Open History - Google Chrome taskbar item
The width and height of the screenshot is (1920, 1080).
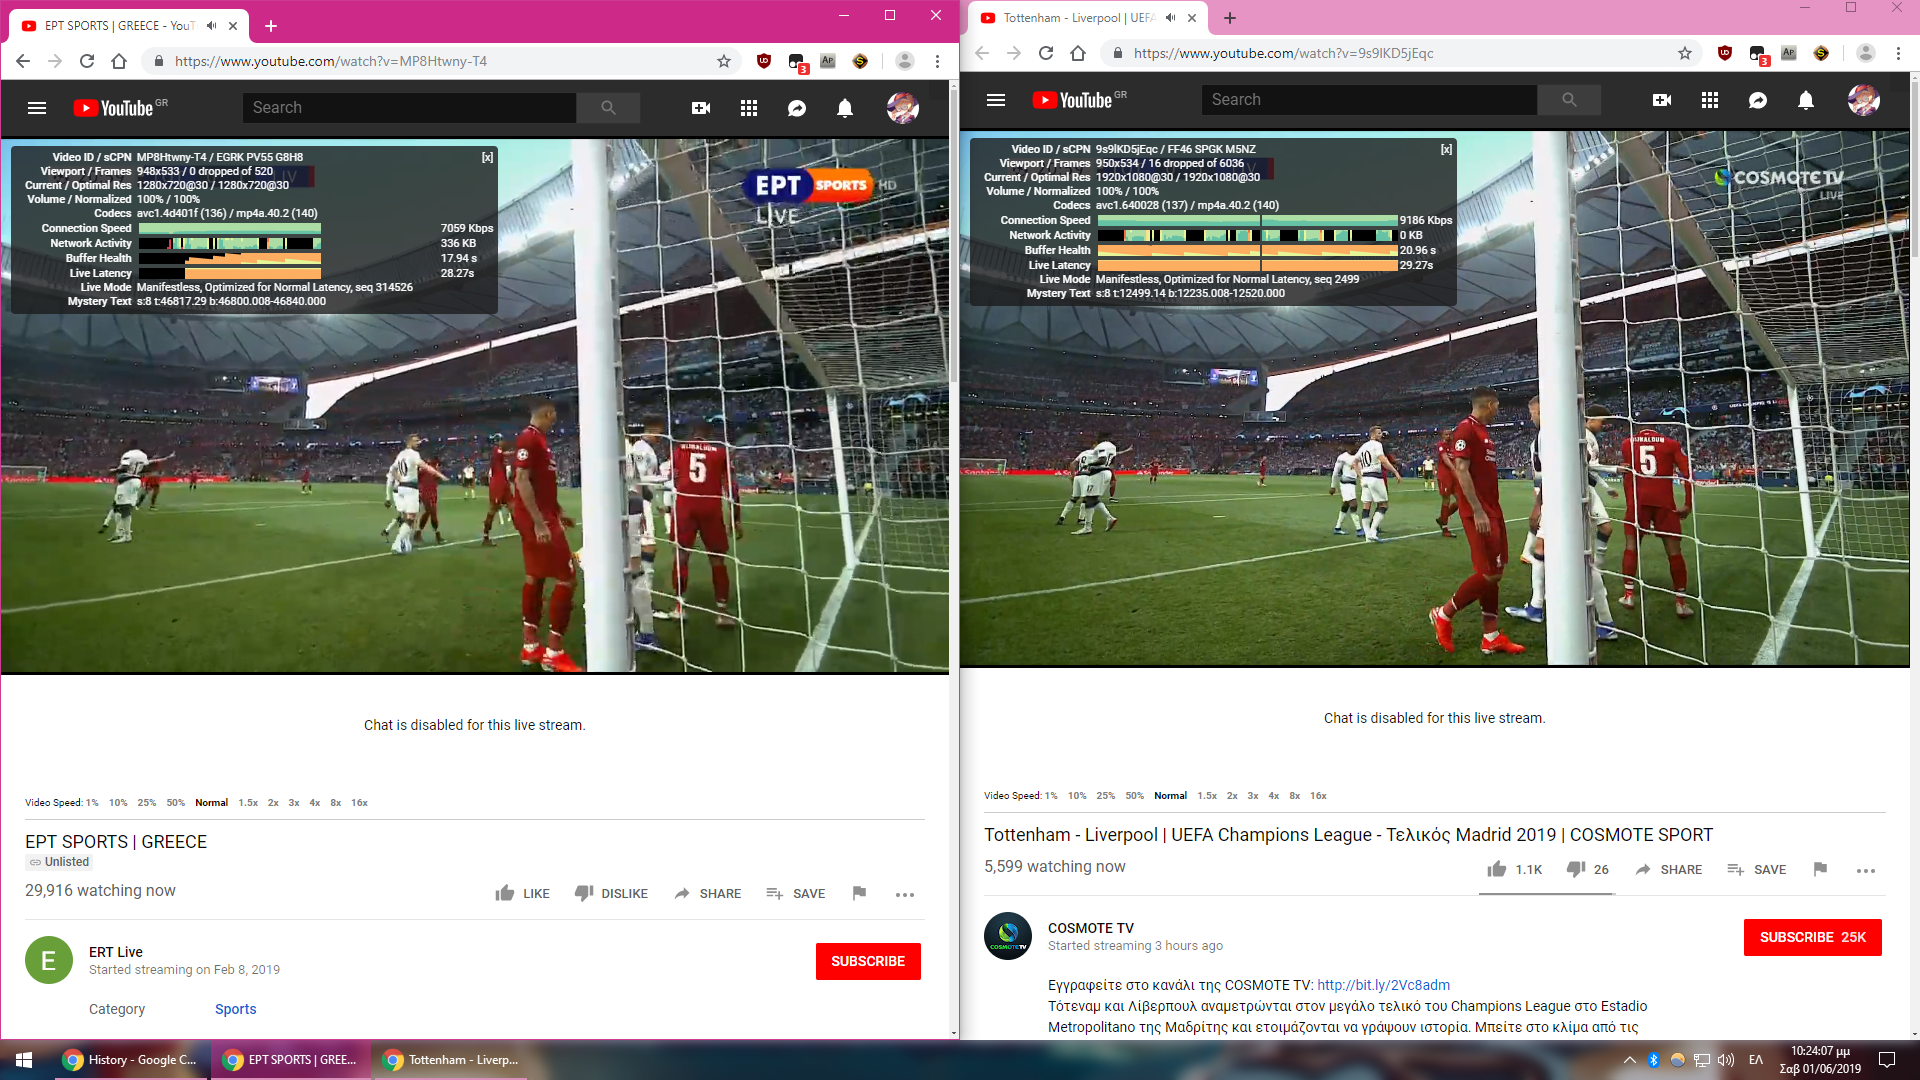pyautogui.click(x=130, y=1060)
